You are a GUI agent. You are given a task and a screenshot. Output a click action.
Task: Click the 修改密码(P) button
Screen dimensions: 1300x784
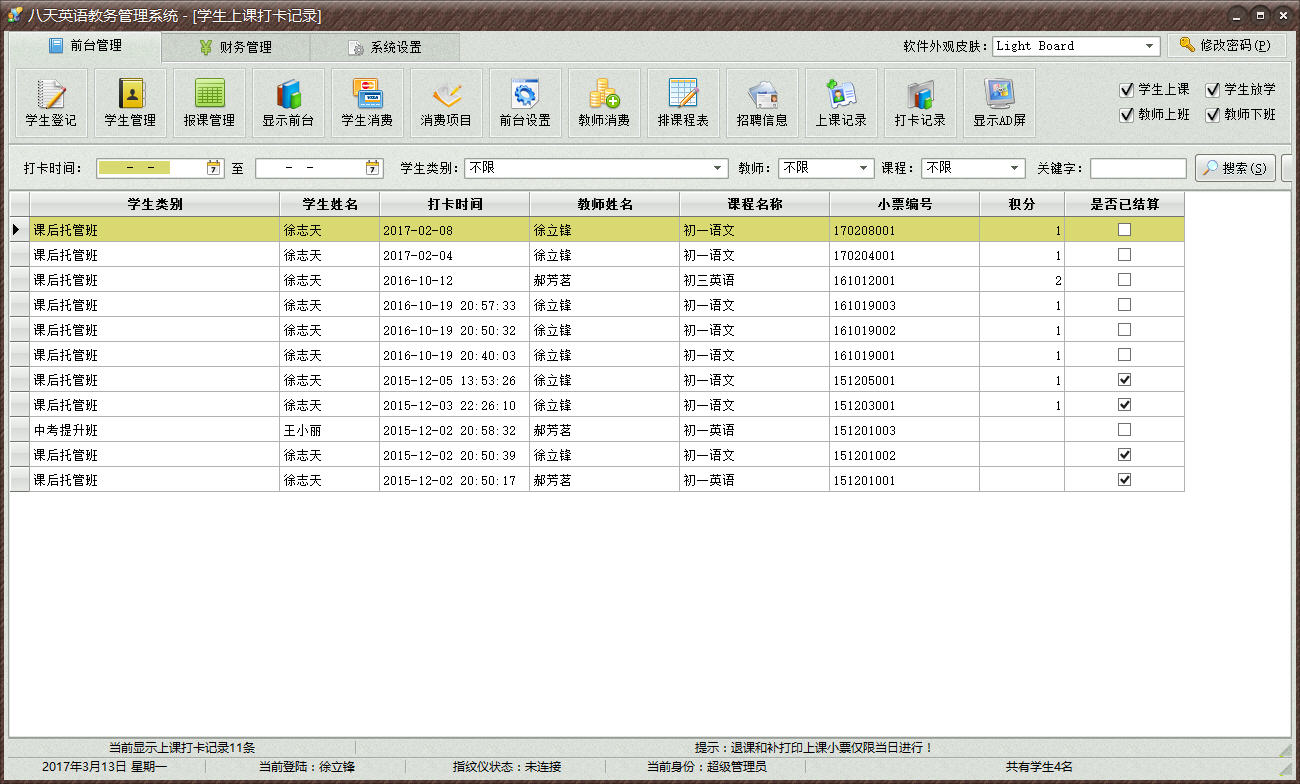1225,46
